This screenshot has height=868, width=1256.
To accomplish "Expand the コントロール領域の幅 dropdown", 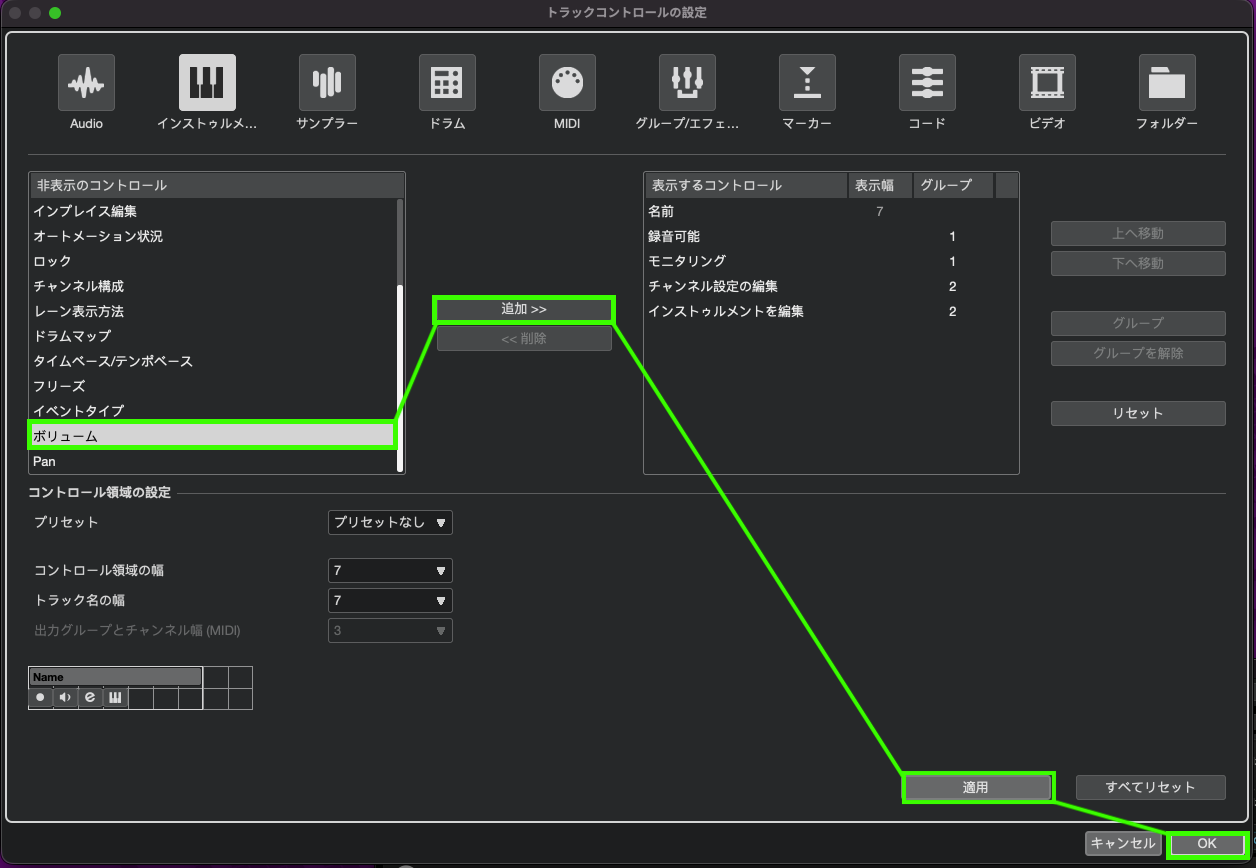I will [x=390, y=571].
